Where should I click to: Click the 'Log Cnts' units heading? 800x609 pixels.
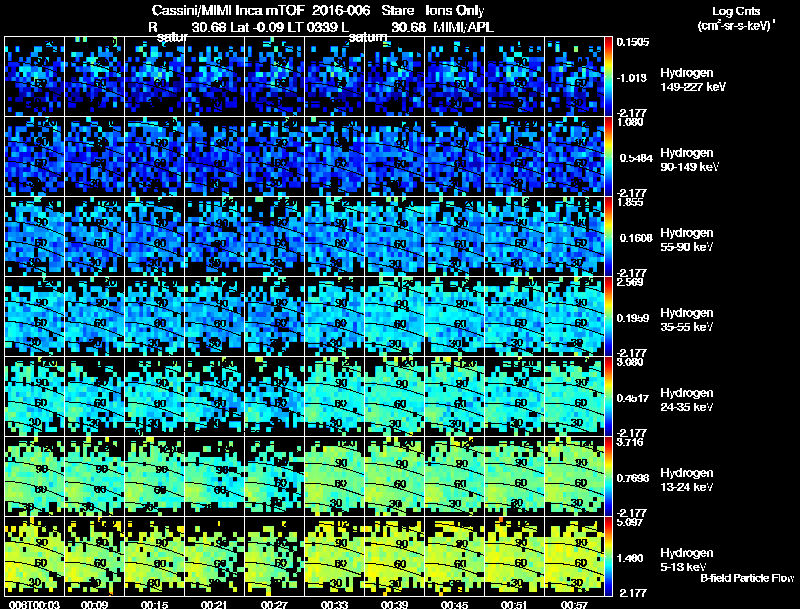pos(736,11)
